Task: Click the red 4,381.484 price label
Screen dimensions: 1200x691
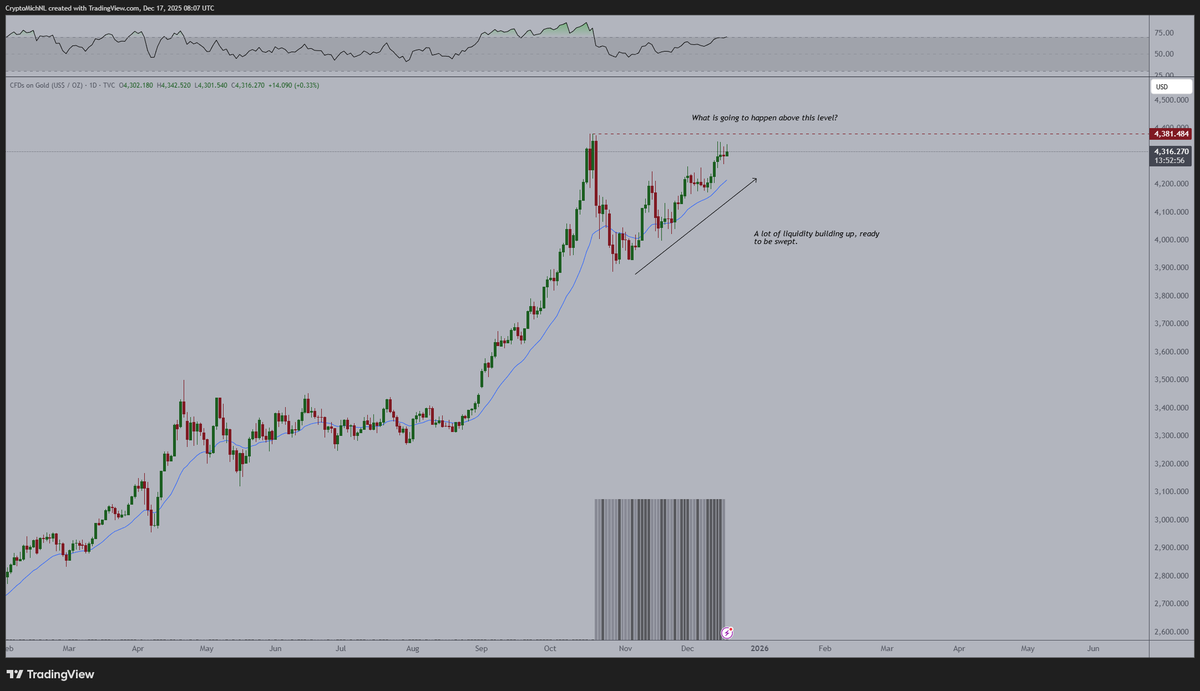Action: [x=1170, y=133]
